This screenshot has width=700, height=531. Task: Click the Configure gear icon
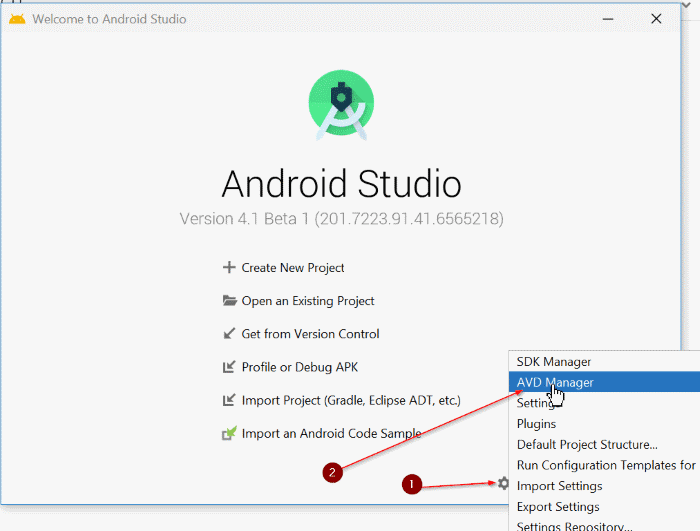point(503,483)
